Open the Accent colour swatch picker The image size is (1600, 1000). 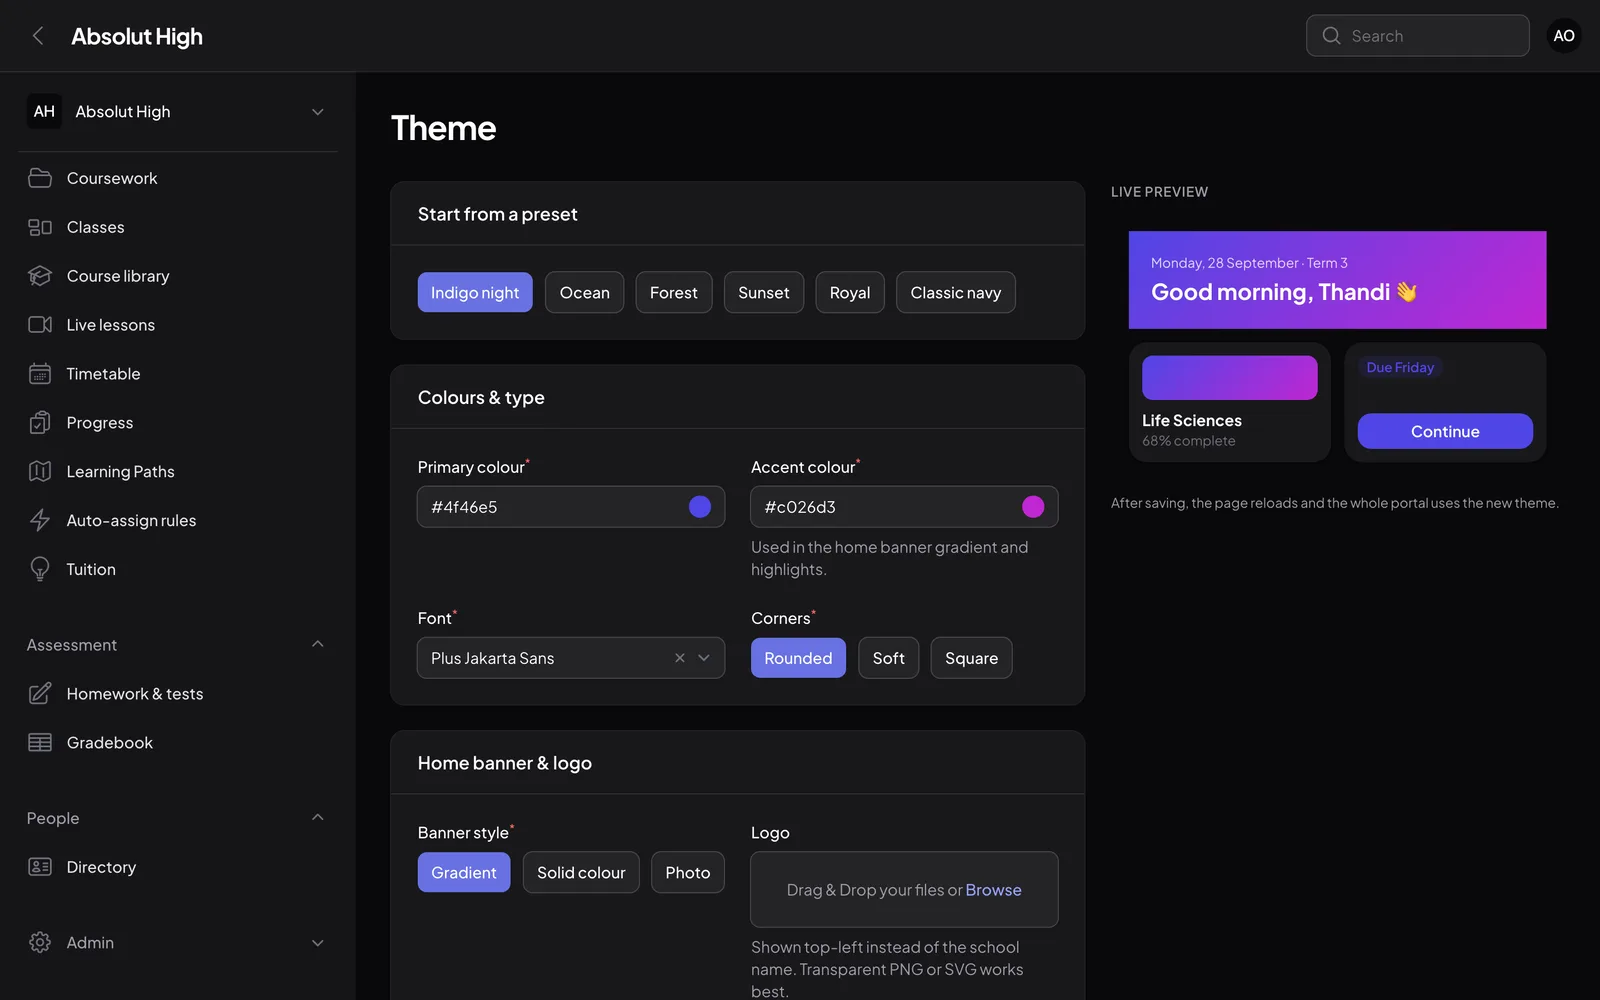[1033, 507]
